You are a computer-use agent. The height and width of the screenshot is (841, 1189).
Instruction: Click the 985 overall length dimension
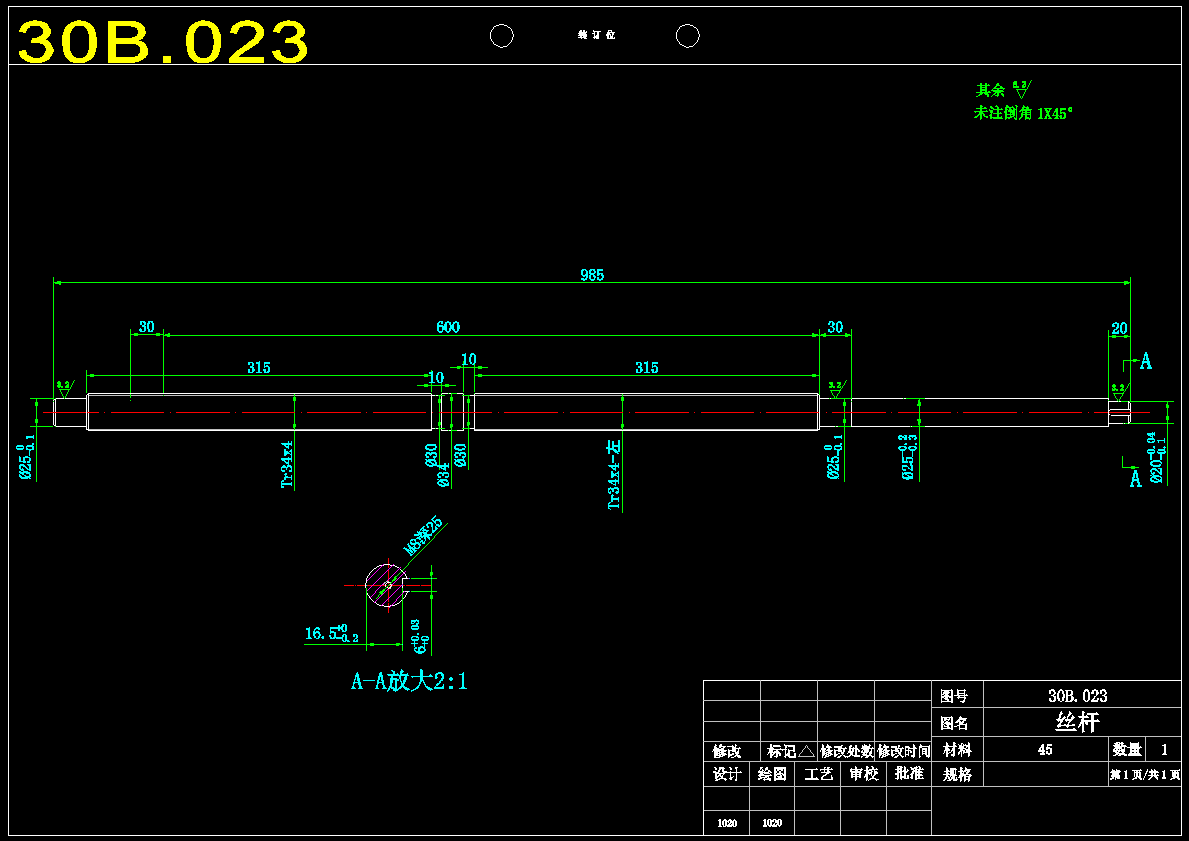[x=592, y=275]
